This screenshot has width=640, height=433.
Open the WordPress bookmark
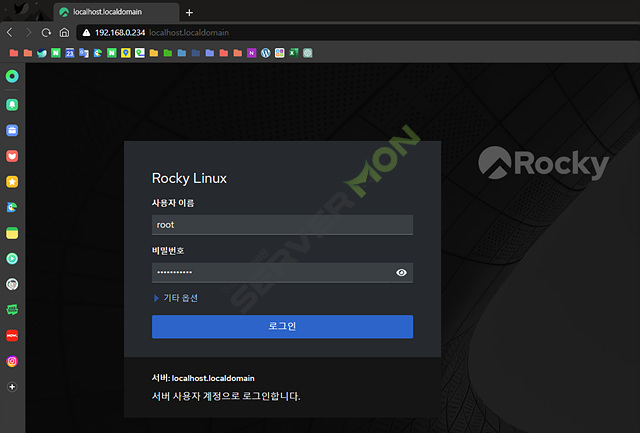(265, 53)
